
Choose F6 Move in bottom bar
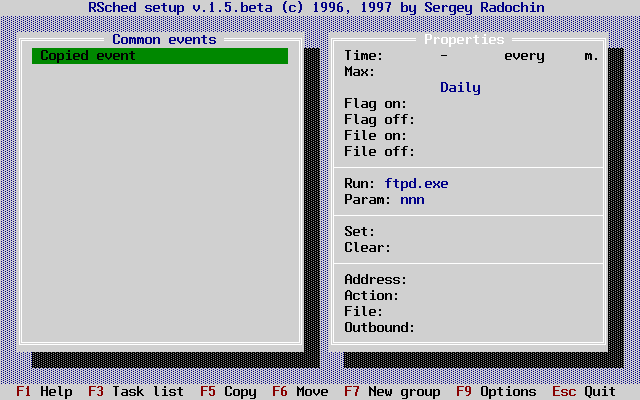click(300, 391)
